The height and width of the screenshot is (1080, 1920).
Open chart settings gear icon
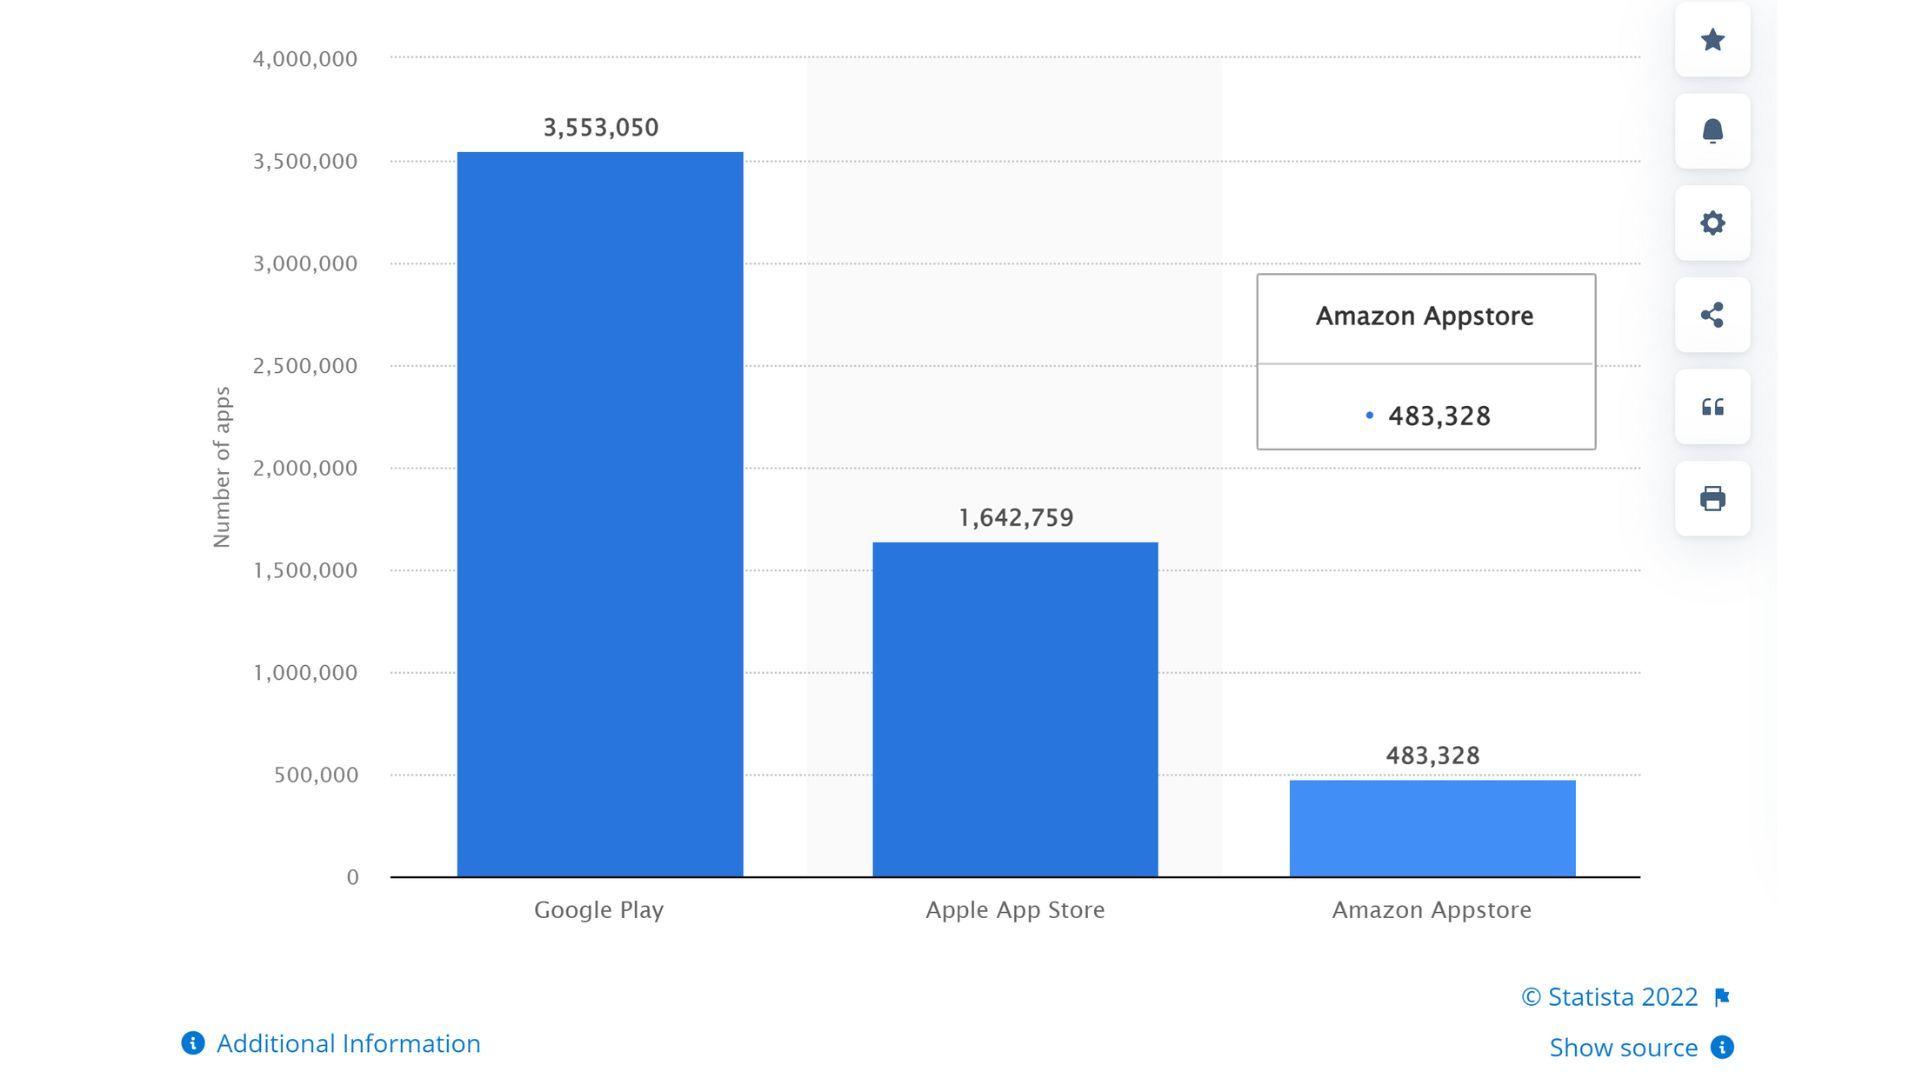click(x=1712, y=223)
